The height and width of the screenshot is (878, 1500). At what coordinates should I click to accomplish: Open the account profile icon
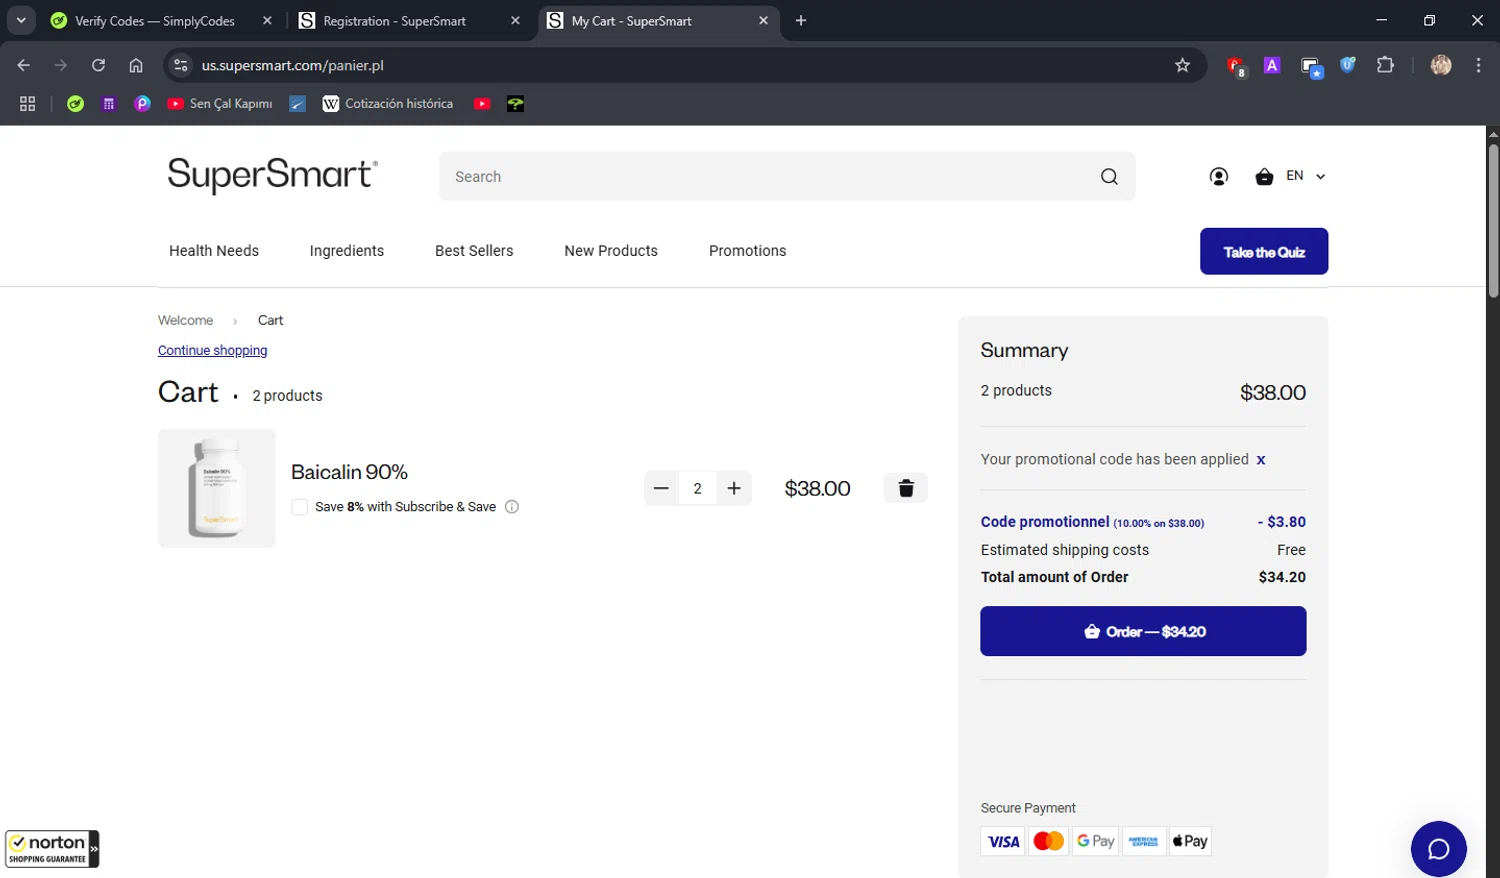coord(1218,177)
